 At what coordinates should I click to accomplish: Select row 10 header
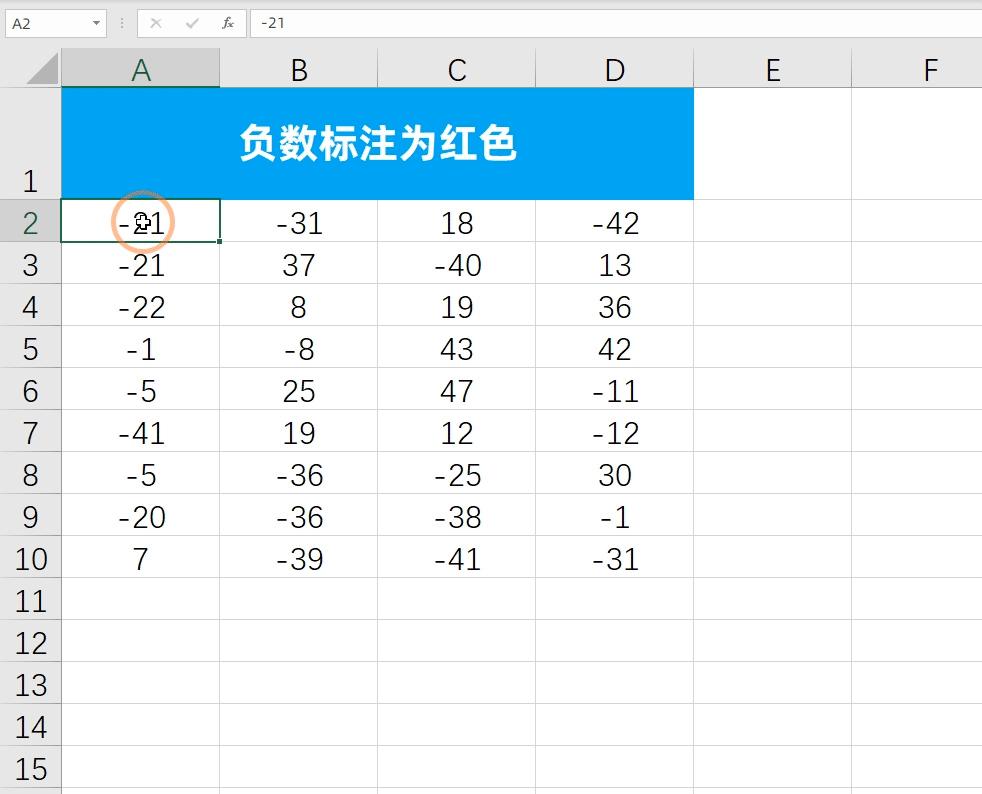tap(32, 559)
